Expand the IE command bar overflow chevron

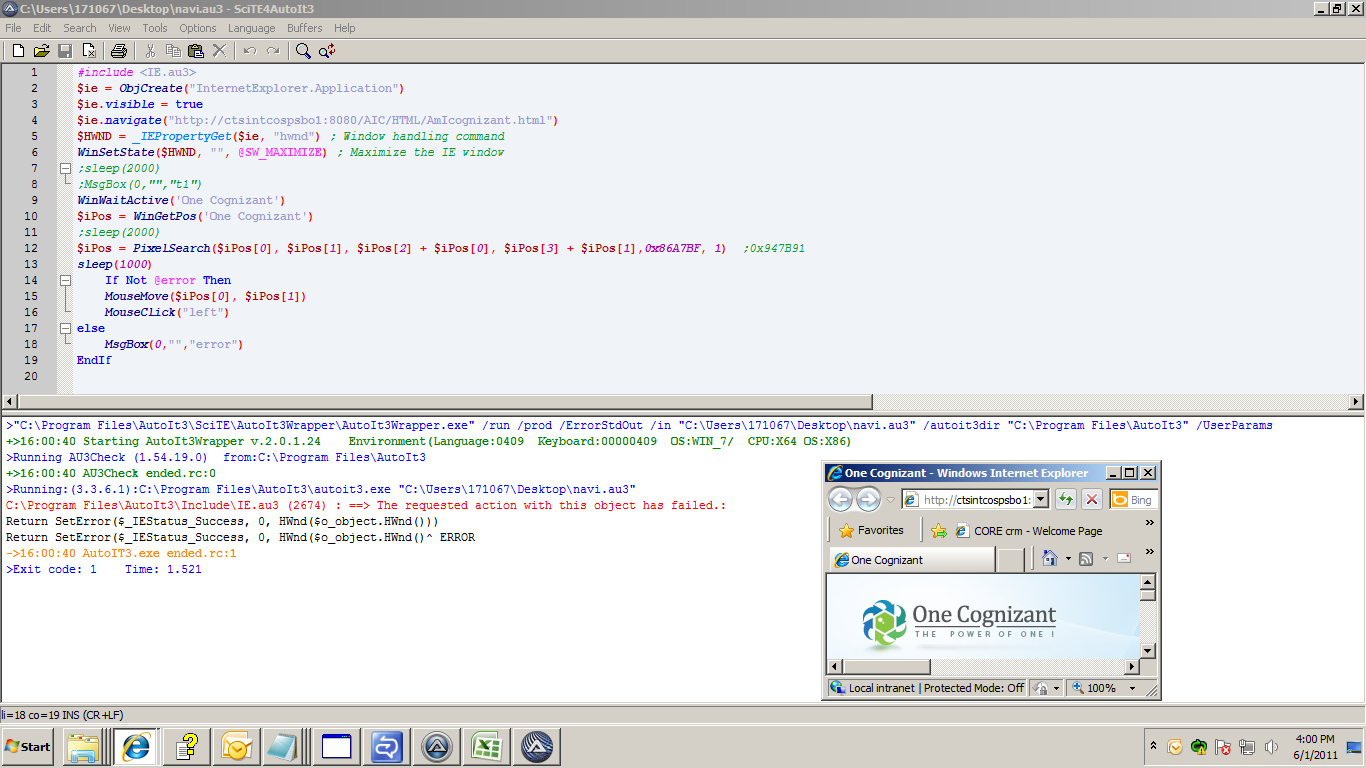(1149, 552)
